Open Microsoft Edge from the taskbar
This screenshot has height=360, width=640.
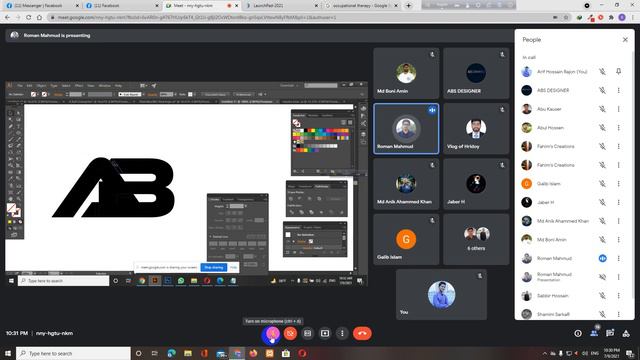[x=171, y=353]
